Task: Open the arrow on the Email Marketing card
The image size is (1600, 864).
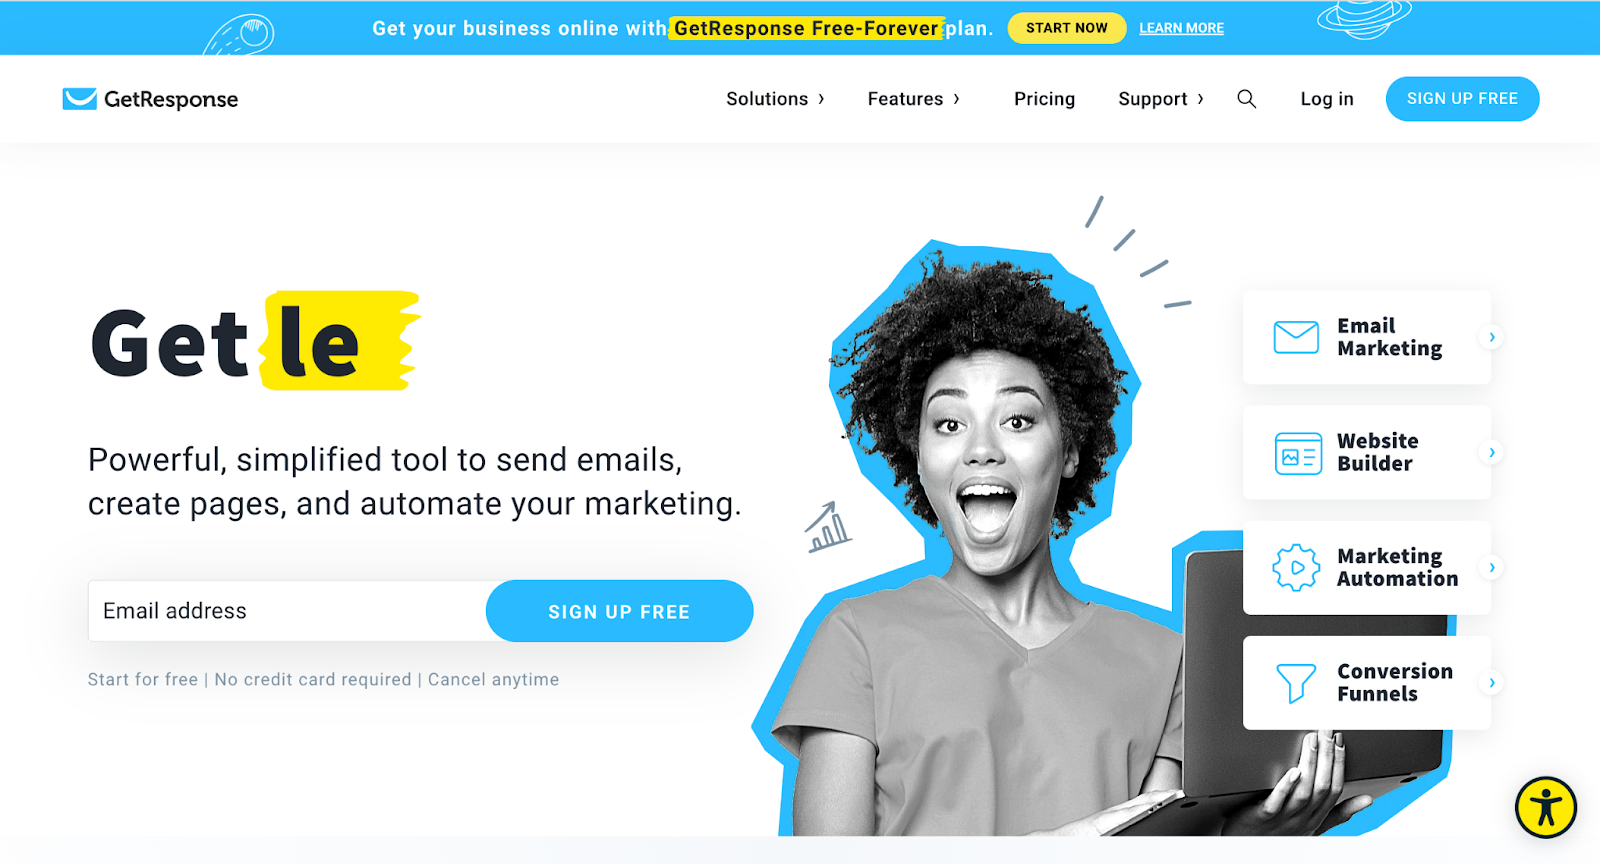Action: coord(1491,337)
